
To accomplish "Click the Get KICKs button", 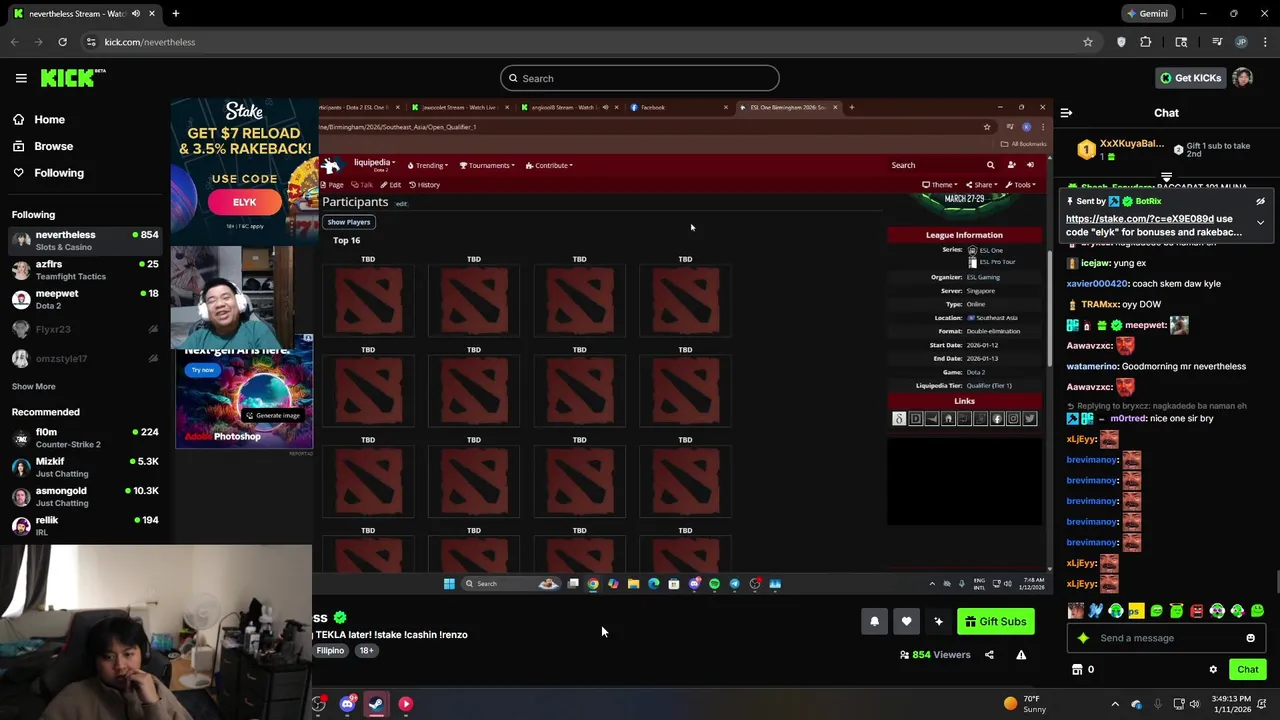I will click(x=1190, y=78).
